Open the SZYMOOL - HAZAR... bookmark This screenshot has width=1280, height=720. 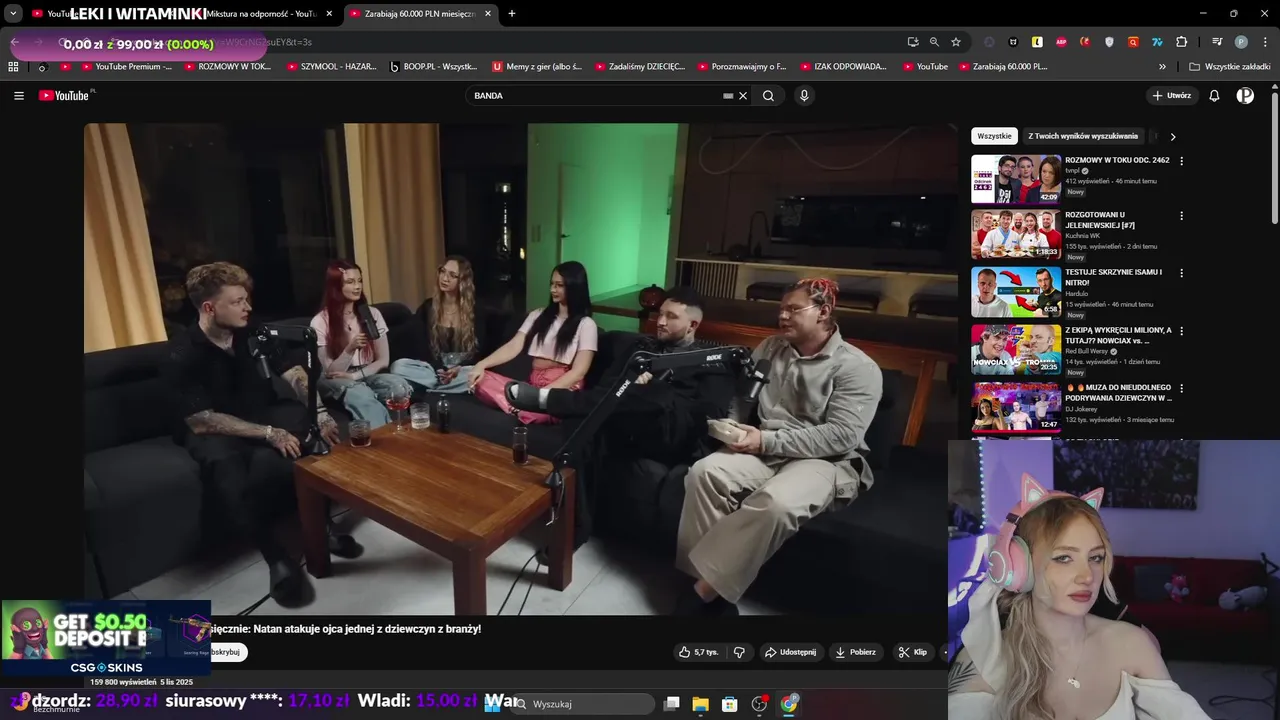tap(332, 67)
